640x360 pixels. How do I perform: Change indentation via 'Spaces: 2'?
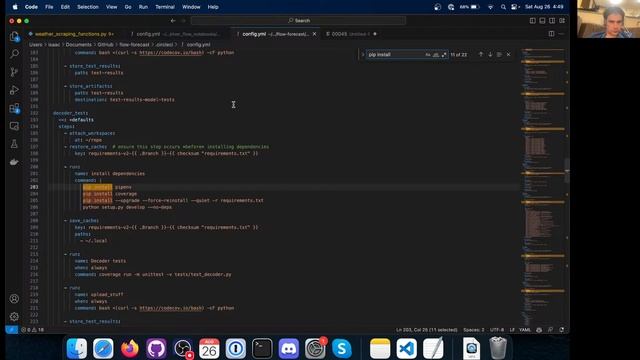coord(474,330)
